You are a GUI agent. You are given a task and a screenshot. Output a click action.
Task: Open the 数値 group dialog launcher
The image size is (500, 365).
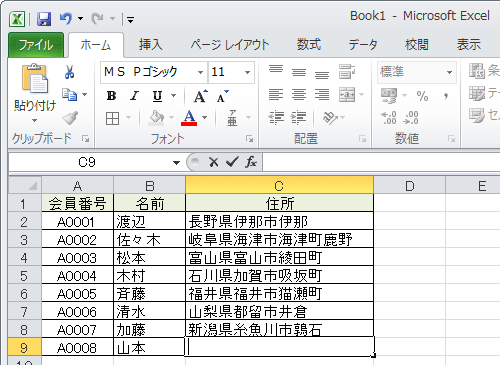point(452,139)
